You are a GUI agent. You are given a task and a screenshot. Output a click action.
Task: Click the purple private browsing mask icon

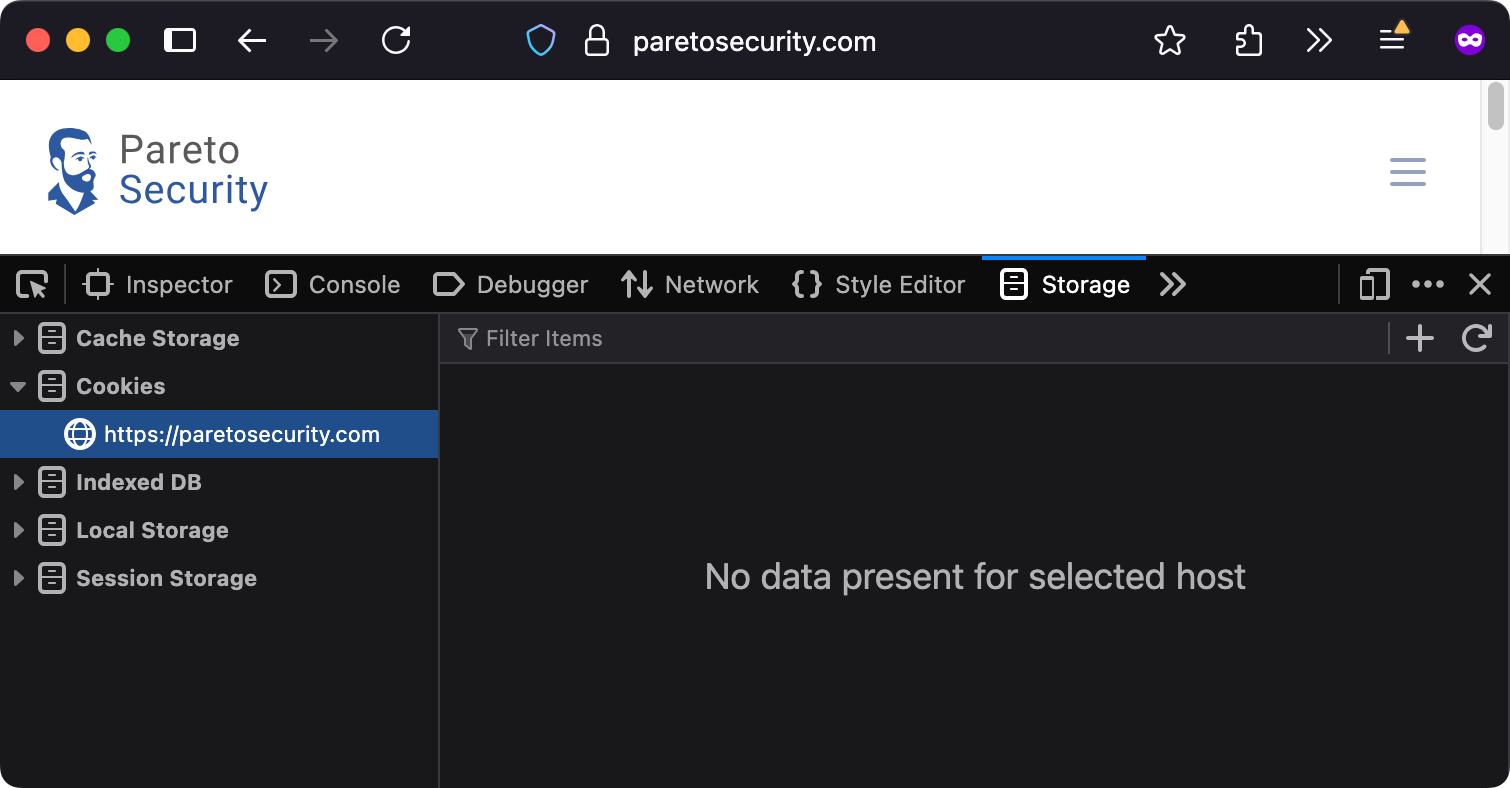coord(1469,41)
